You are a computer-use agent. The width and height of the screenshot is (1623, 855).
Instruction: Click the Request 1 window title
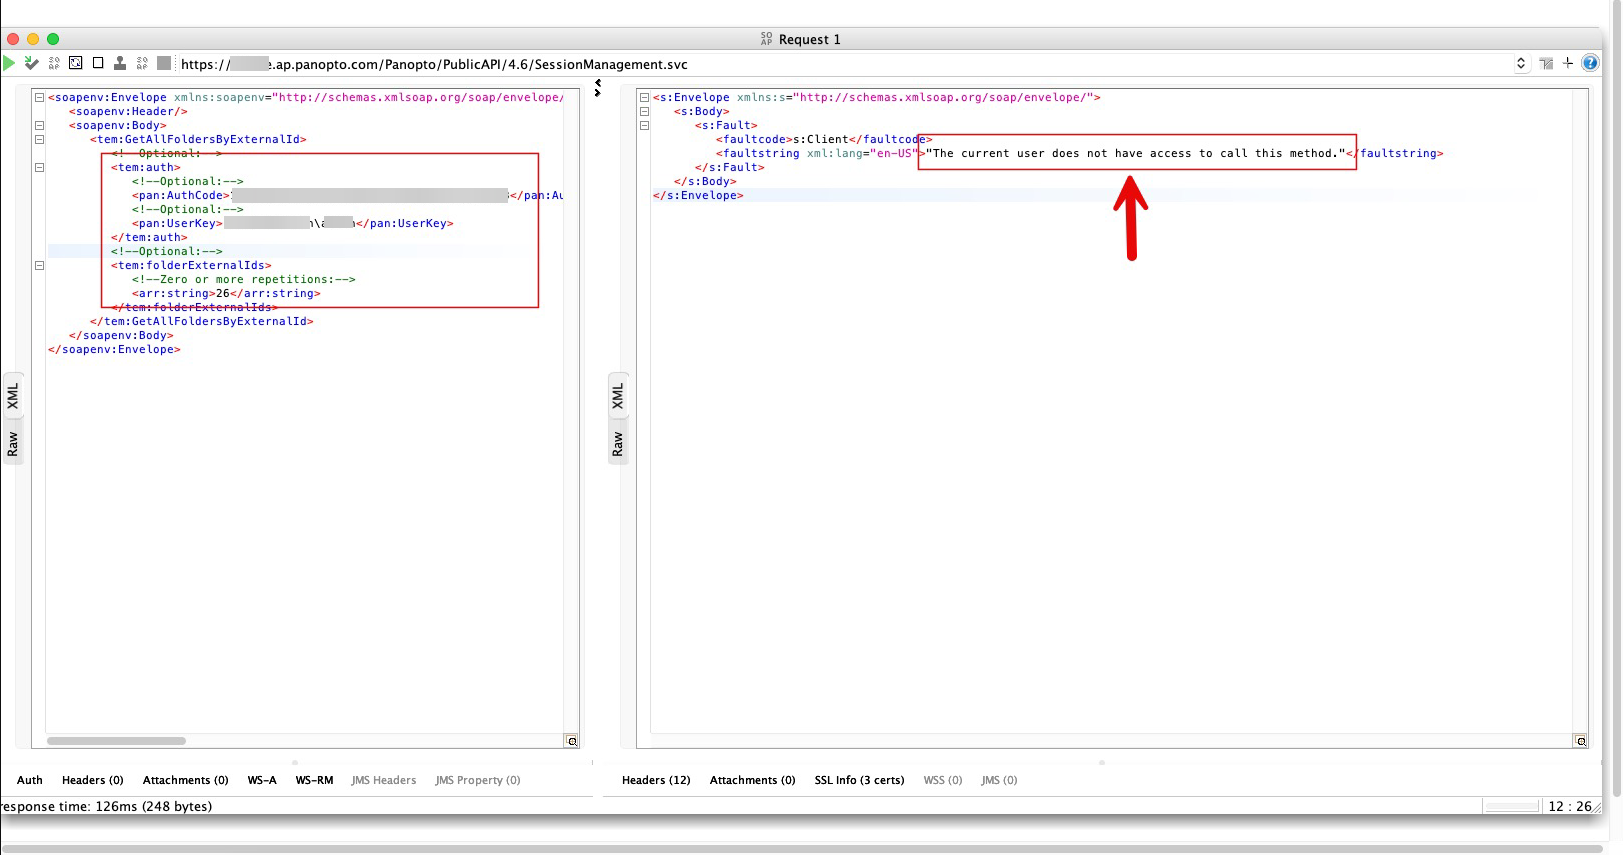[x=809, y=39]
